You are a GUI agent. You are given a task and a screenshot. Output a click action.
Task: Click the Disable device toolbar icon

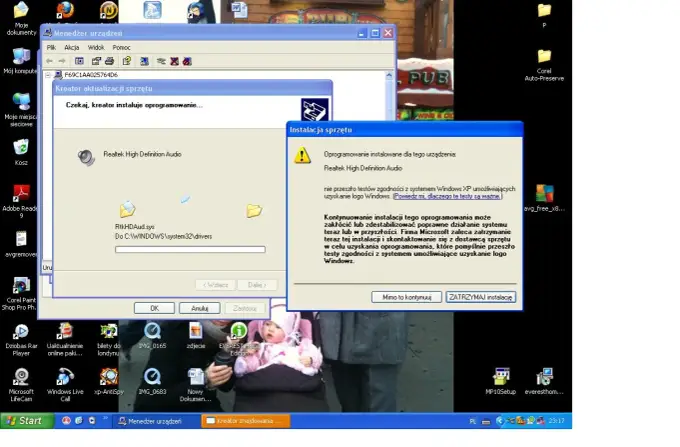point(187,61)
